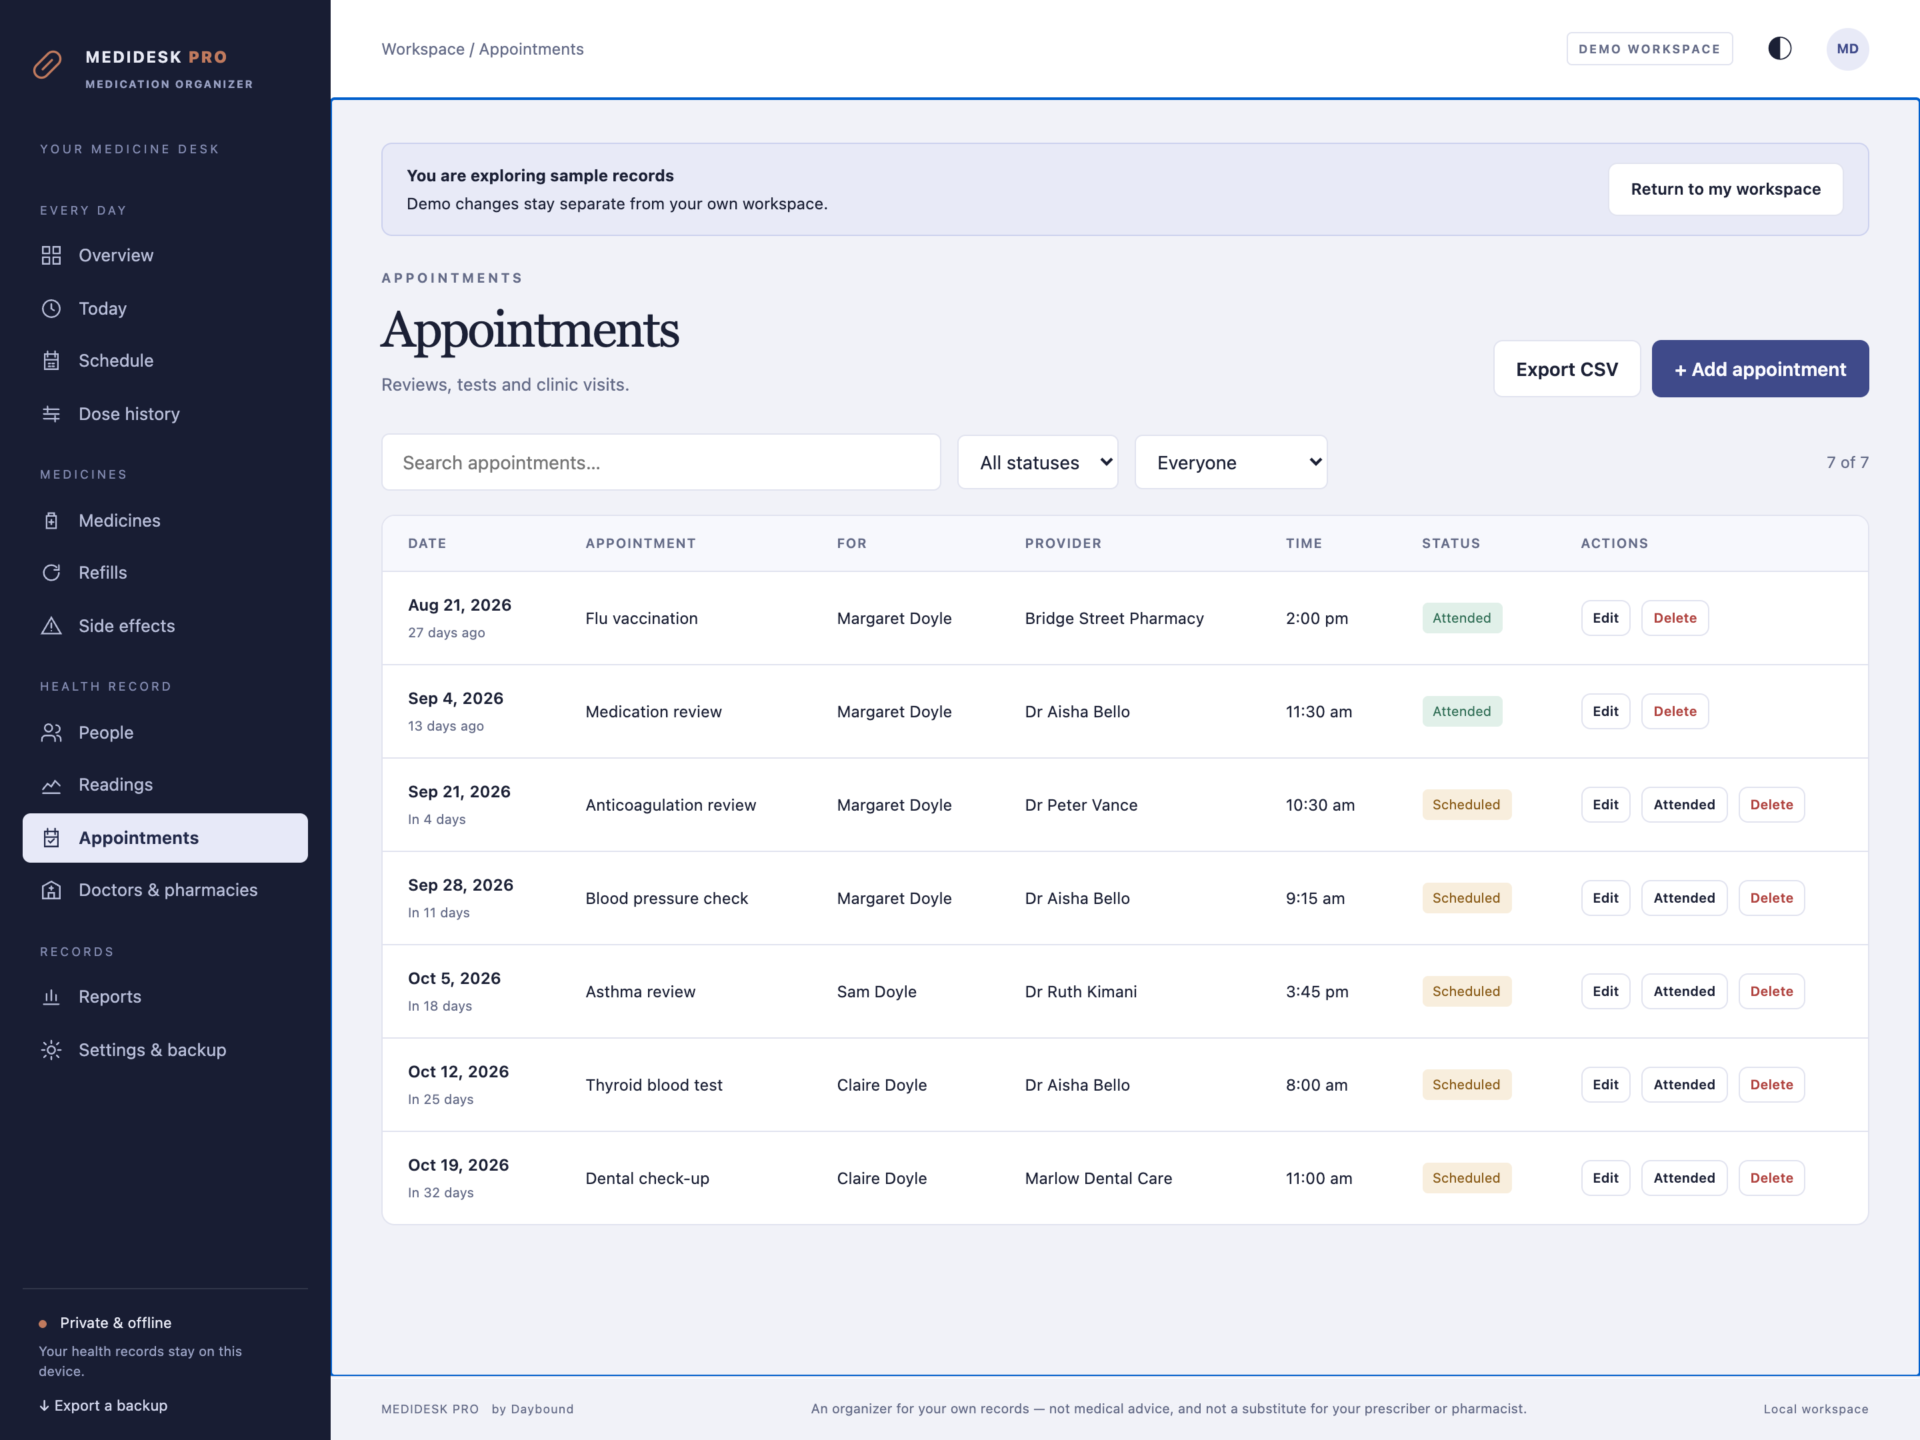Click the Export a backup link
The image size is (1920, 1440).
(x=103, y=1405)
